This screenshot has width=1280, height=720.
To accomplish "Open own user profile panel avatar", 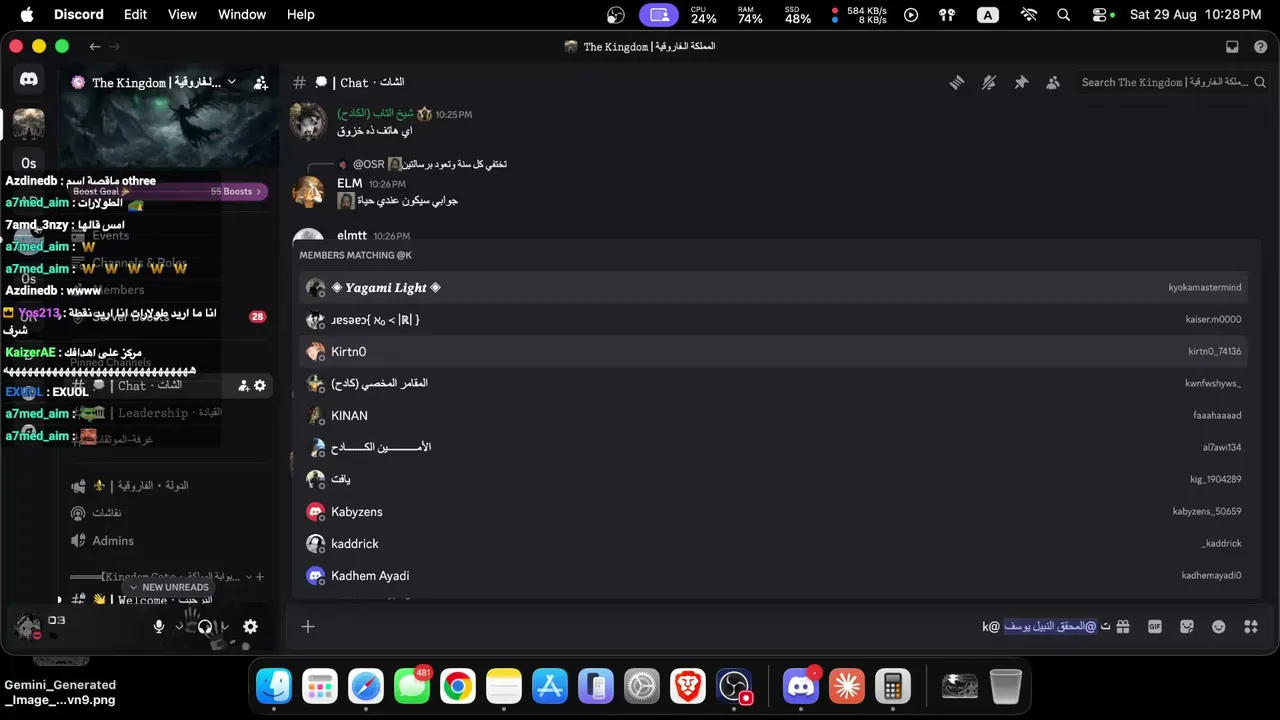I will pos(28,626).
